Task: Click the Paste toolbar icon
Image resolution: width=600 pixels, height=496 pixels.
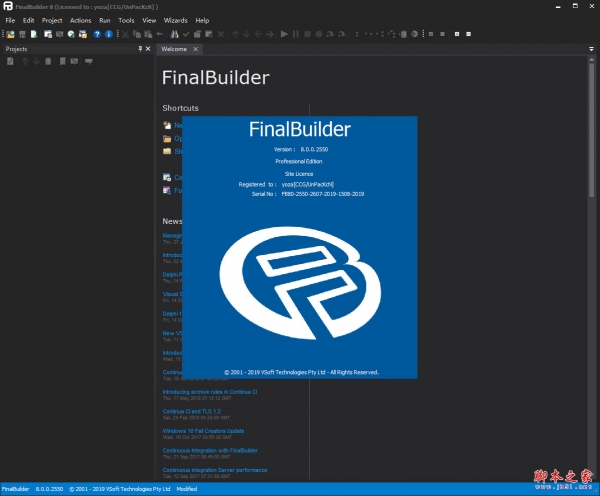Action: coord(148,34)
